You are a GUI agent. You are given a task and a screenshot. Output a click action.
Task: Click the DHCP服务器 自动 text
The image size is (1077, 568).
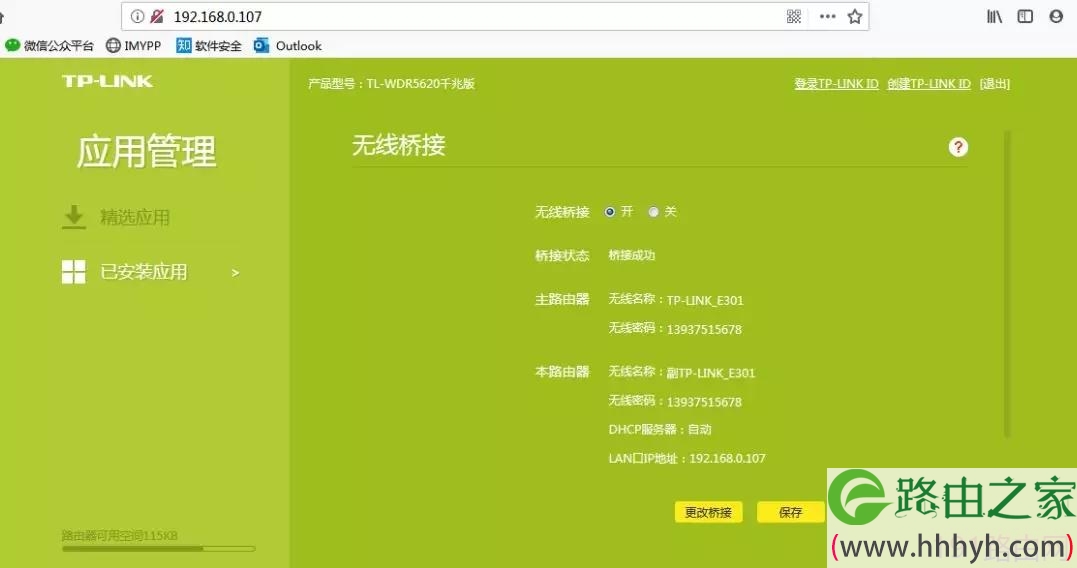(660, 429)
